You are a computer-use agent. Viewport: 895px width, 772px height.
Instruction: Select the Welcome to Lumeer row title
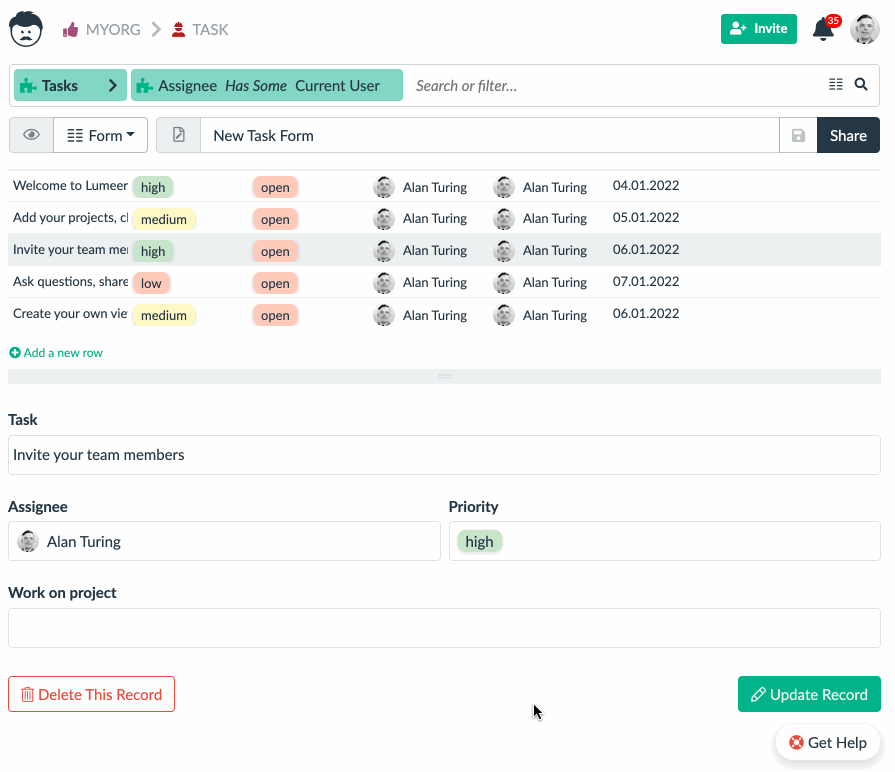coord(70,186)
